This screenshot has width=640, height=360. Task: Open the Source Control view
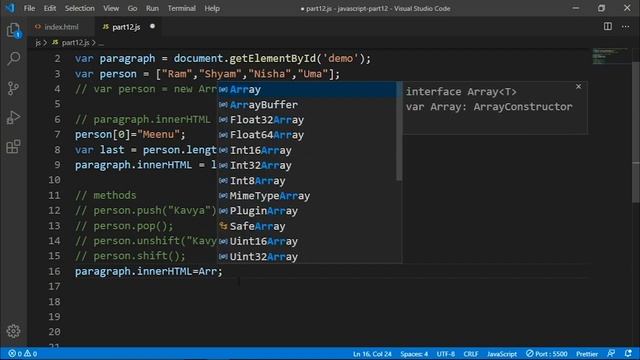pos(13,88)
